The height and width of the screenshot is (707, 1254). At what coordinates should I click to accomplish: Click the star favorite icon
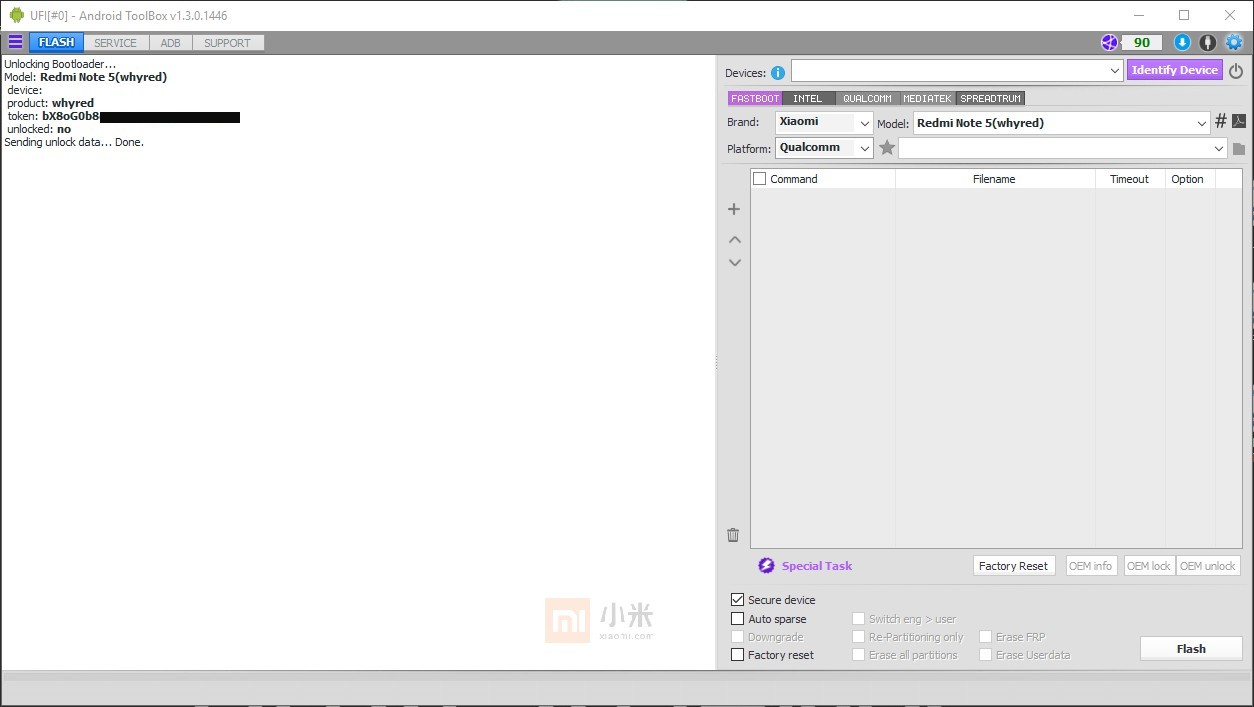(887, 148)
